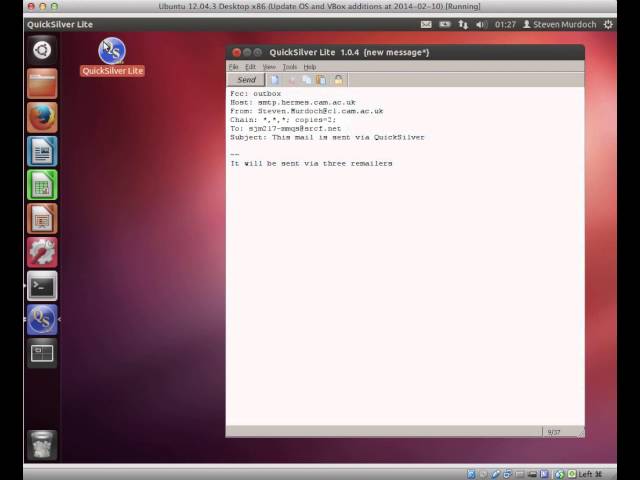The image size is (640, 480).
Task: Click the QuickSilver Lite title in top panel
Action: pos(60,24)
